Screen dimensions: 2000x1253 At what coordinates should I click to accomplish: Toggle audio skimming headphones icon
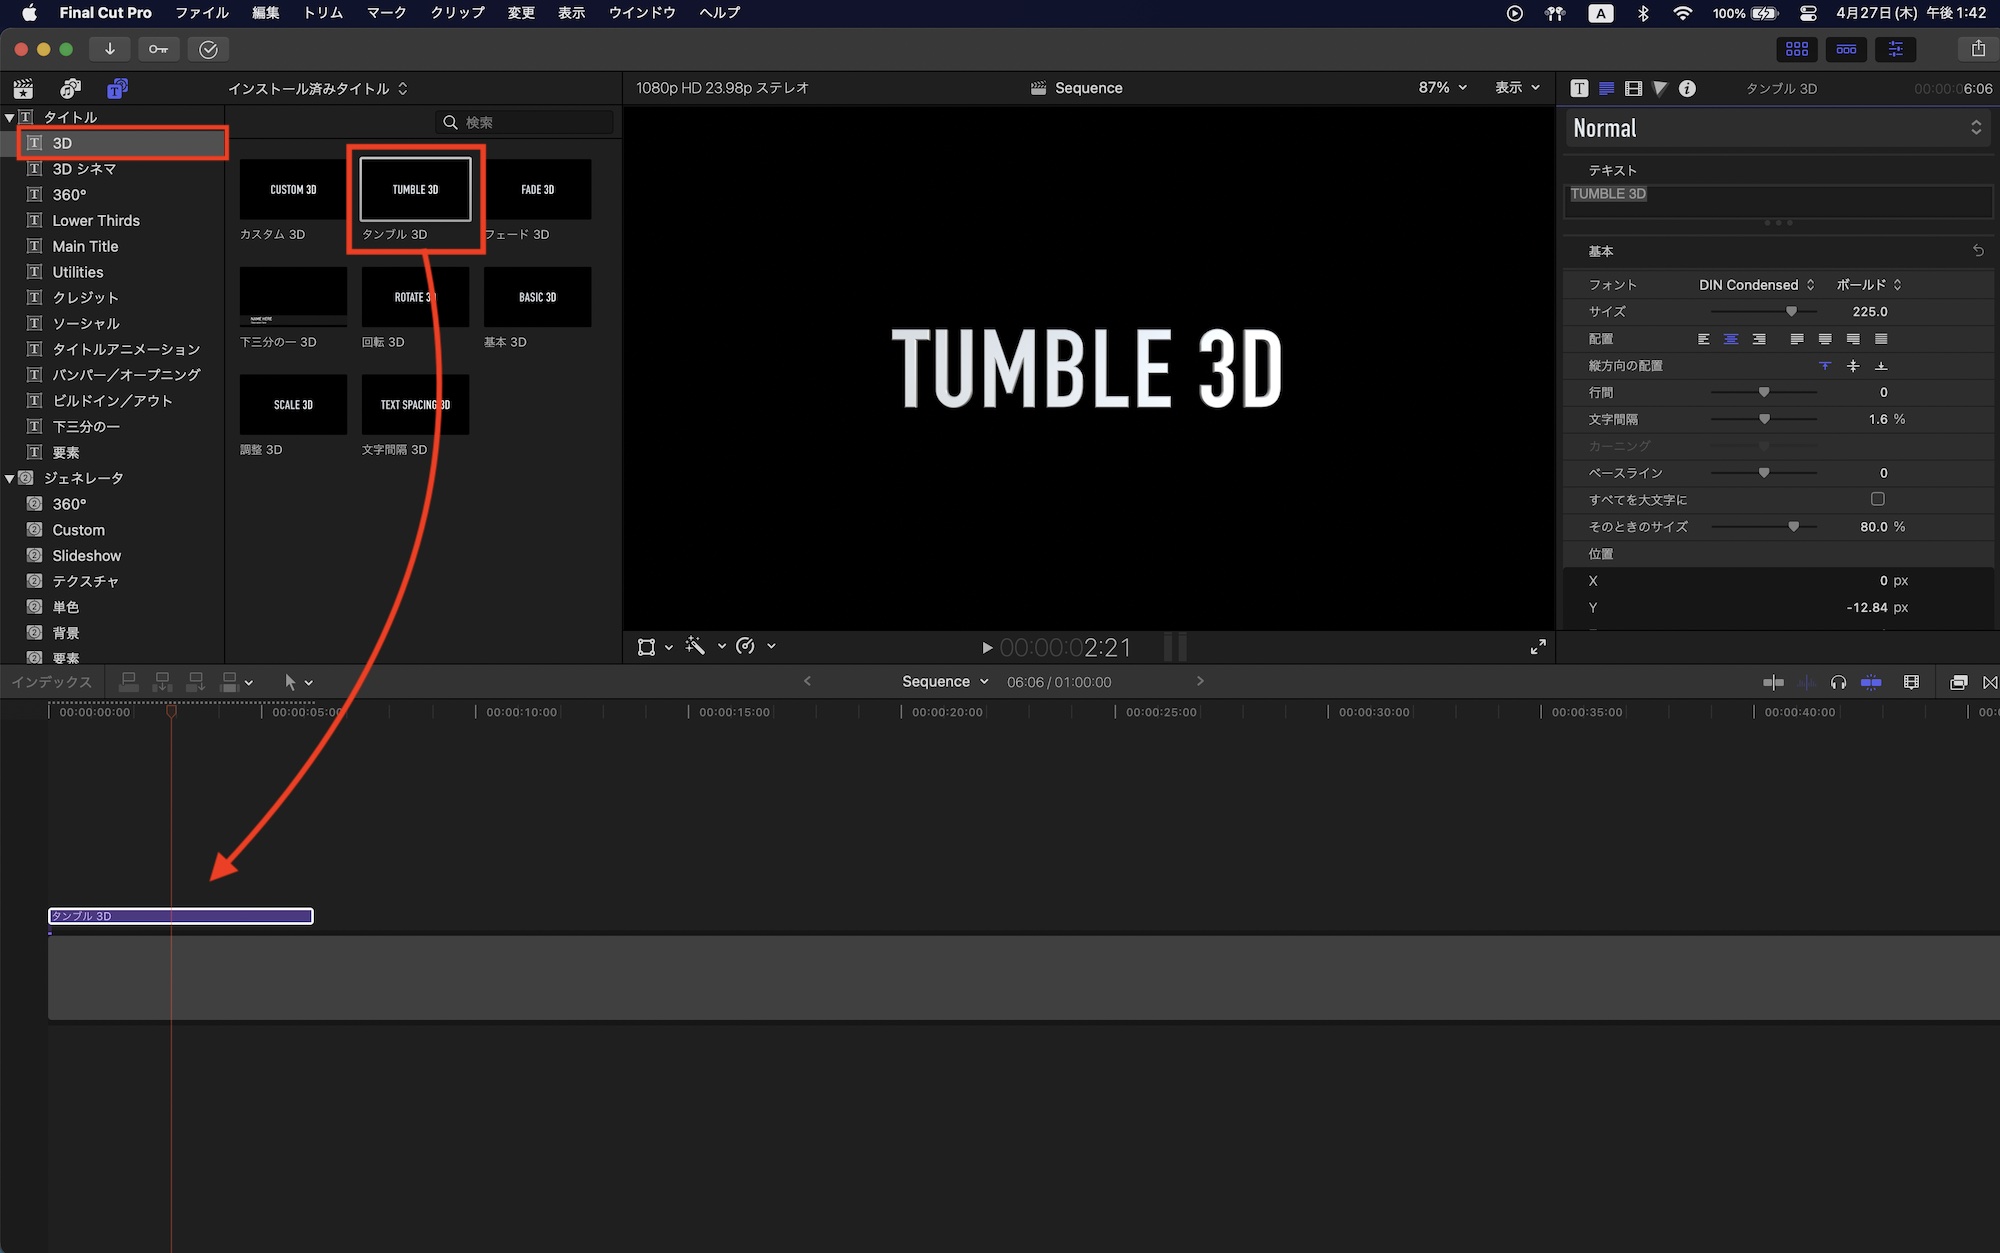(x=1838, y=682)
